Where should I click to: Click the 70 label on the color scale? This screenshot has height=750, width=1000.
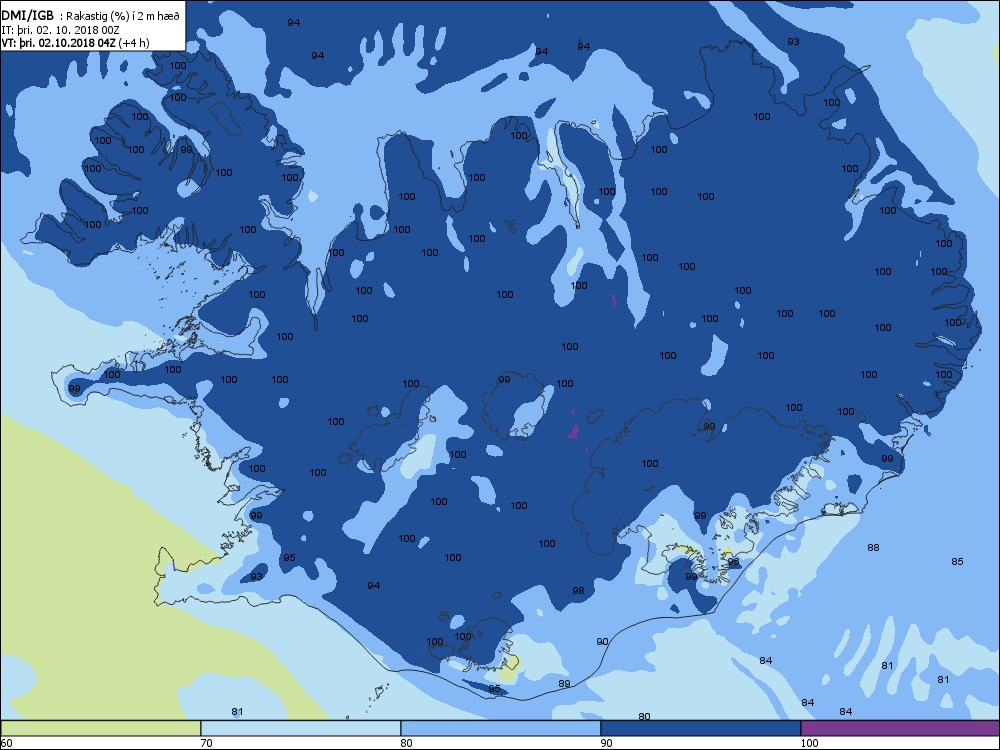206,742
